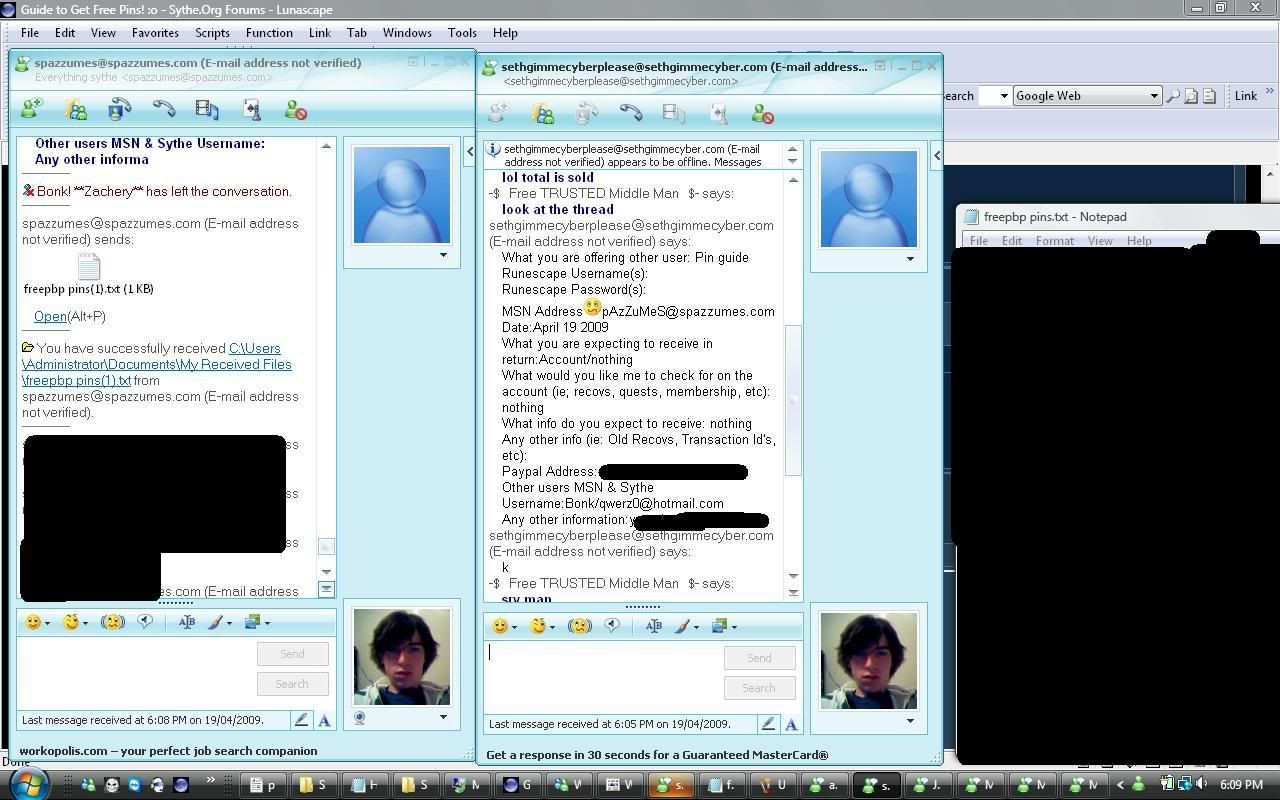Click message input field in sethgimmecyber chat

pyautogui.click(x=603, y=677)
